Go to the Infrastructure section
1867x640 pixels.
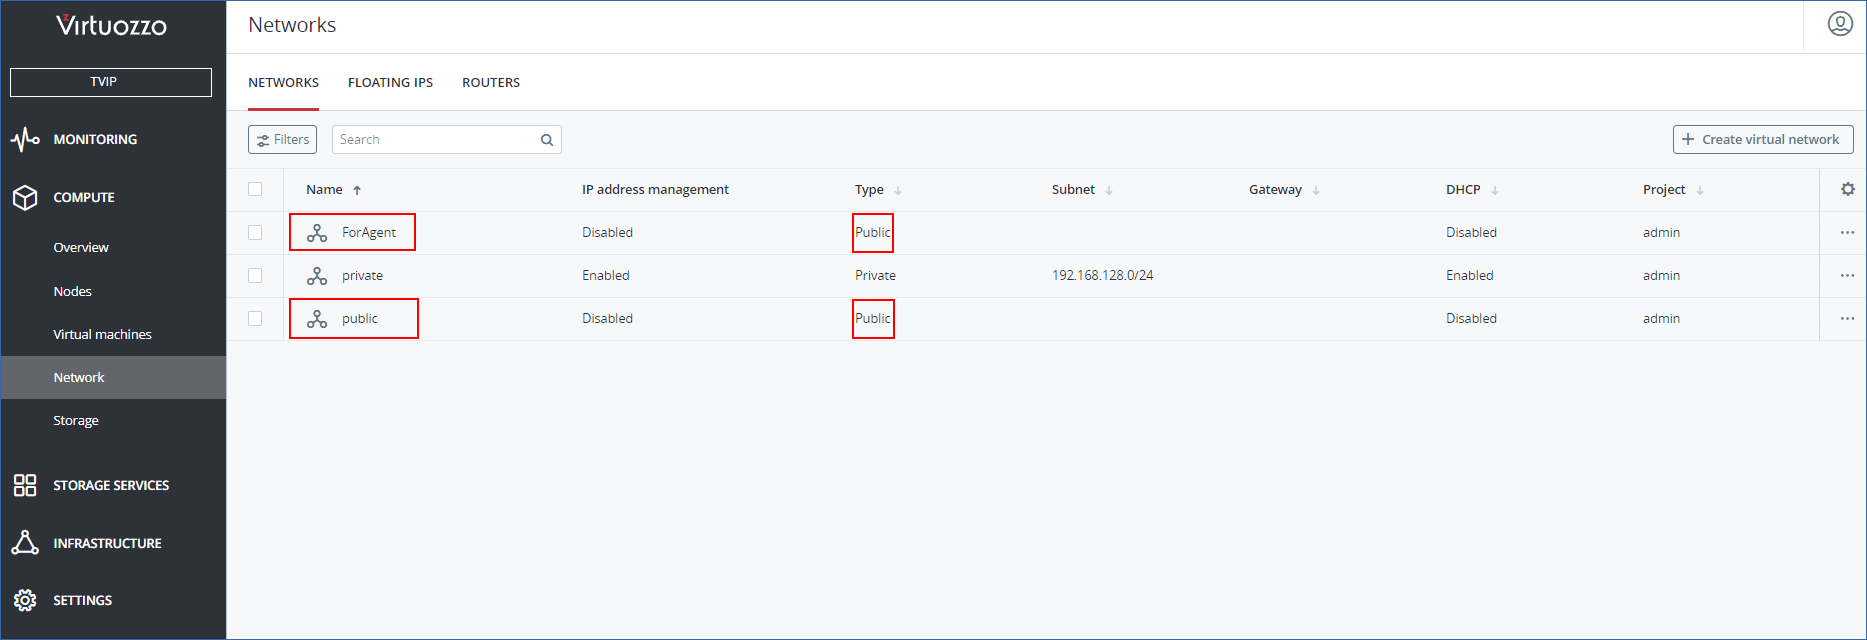click(107, 543)
